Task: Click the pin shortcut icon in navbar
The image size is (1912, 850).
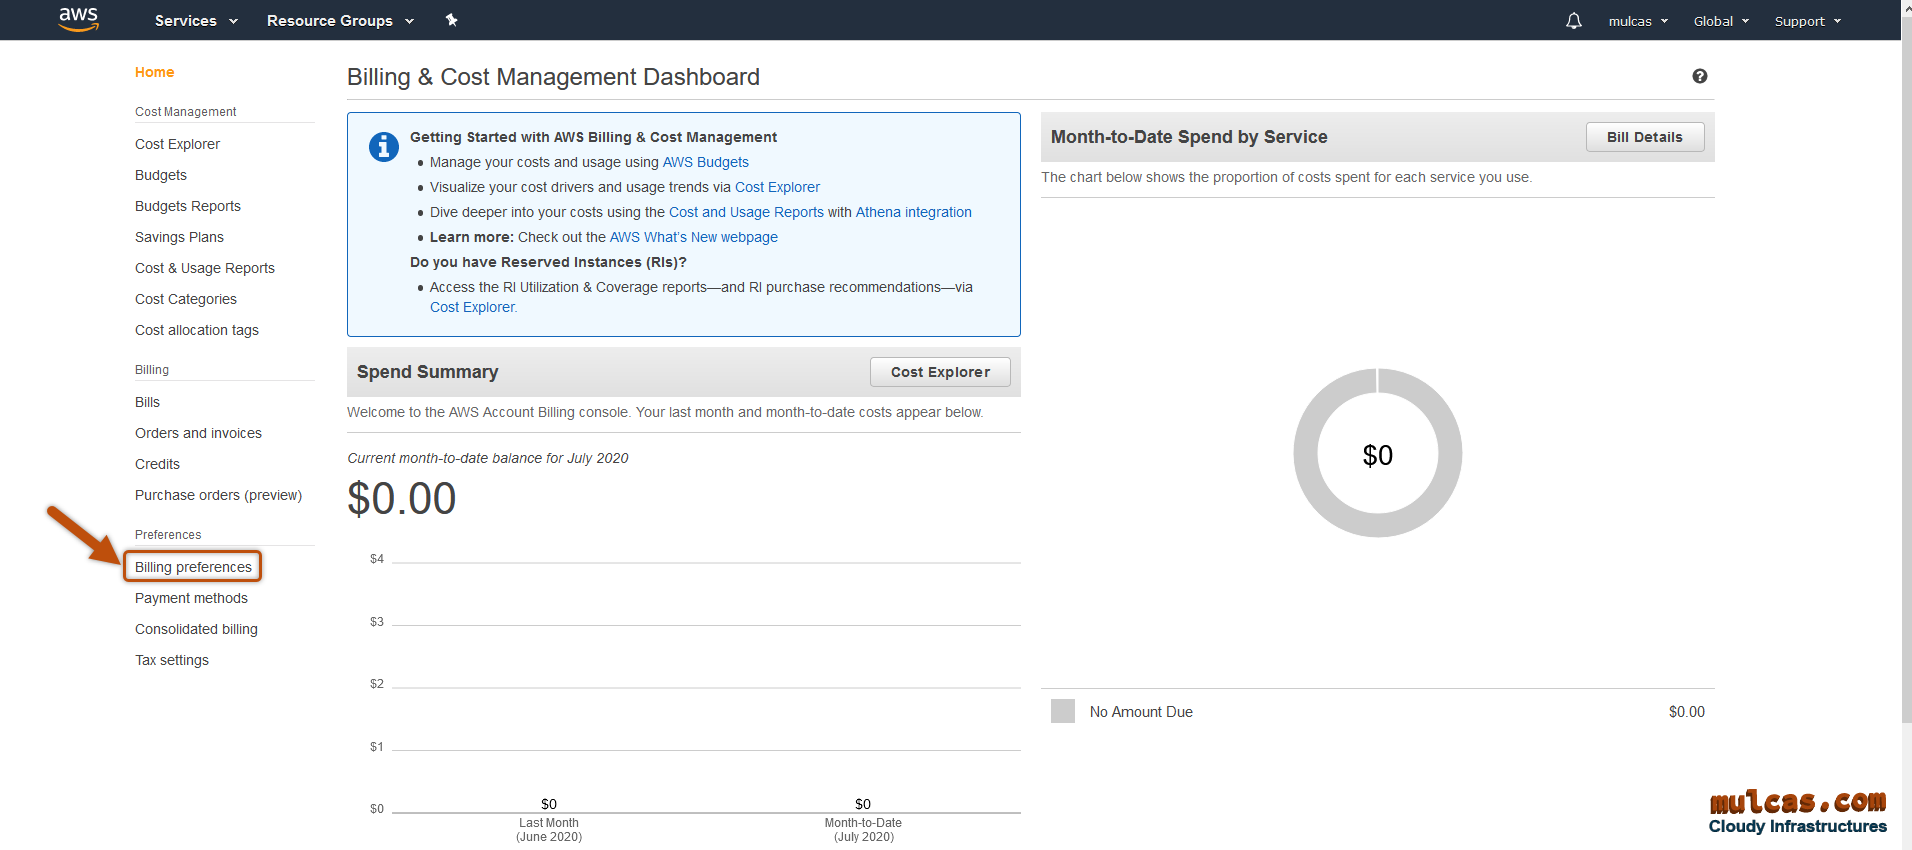Action: point(451,20)
